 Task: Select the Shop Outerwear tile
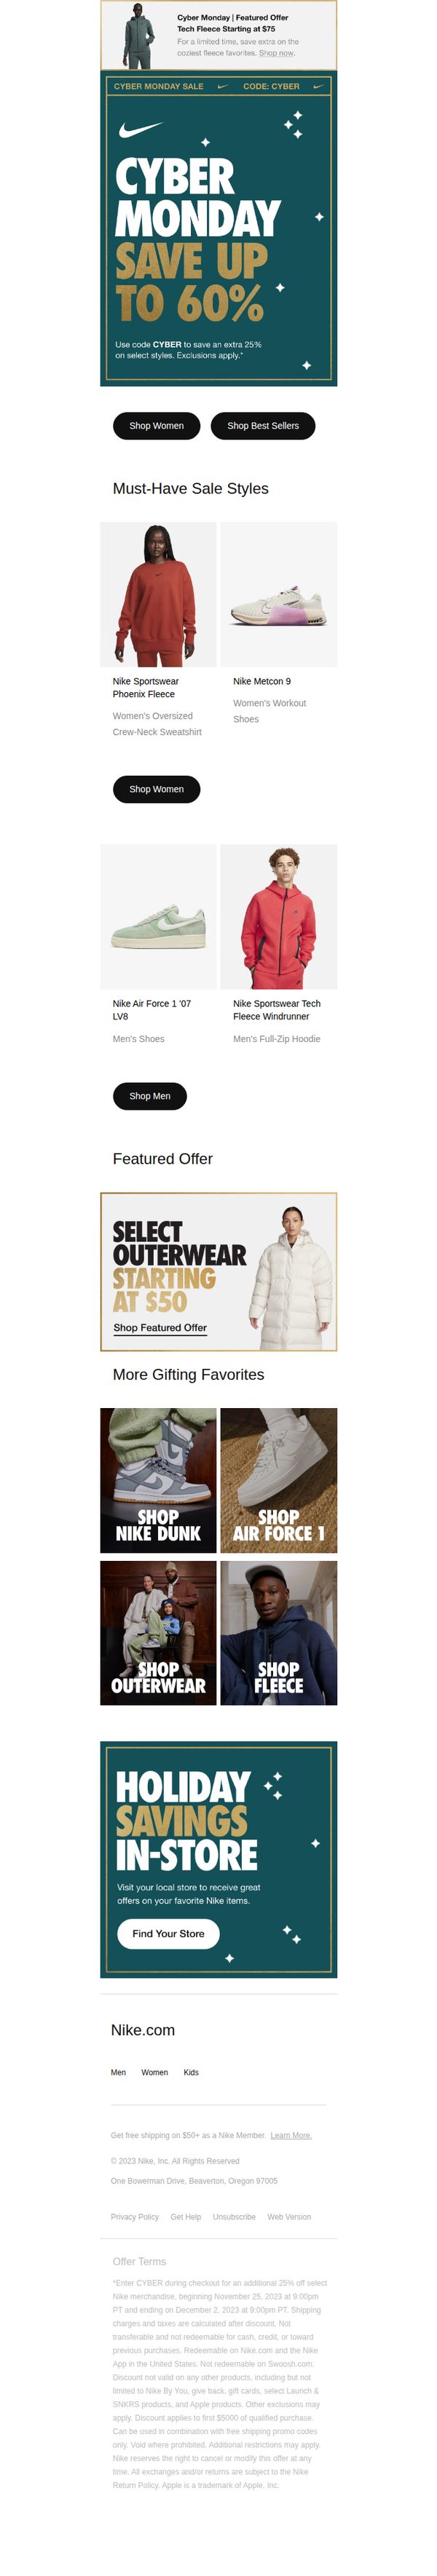(x=158, y=1633)
